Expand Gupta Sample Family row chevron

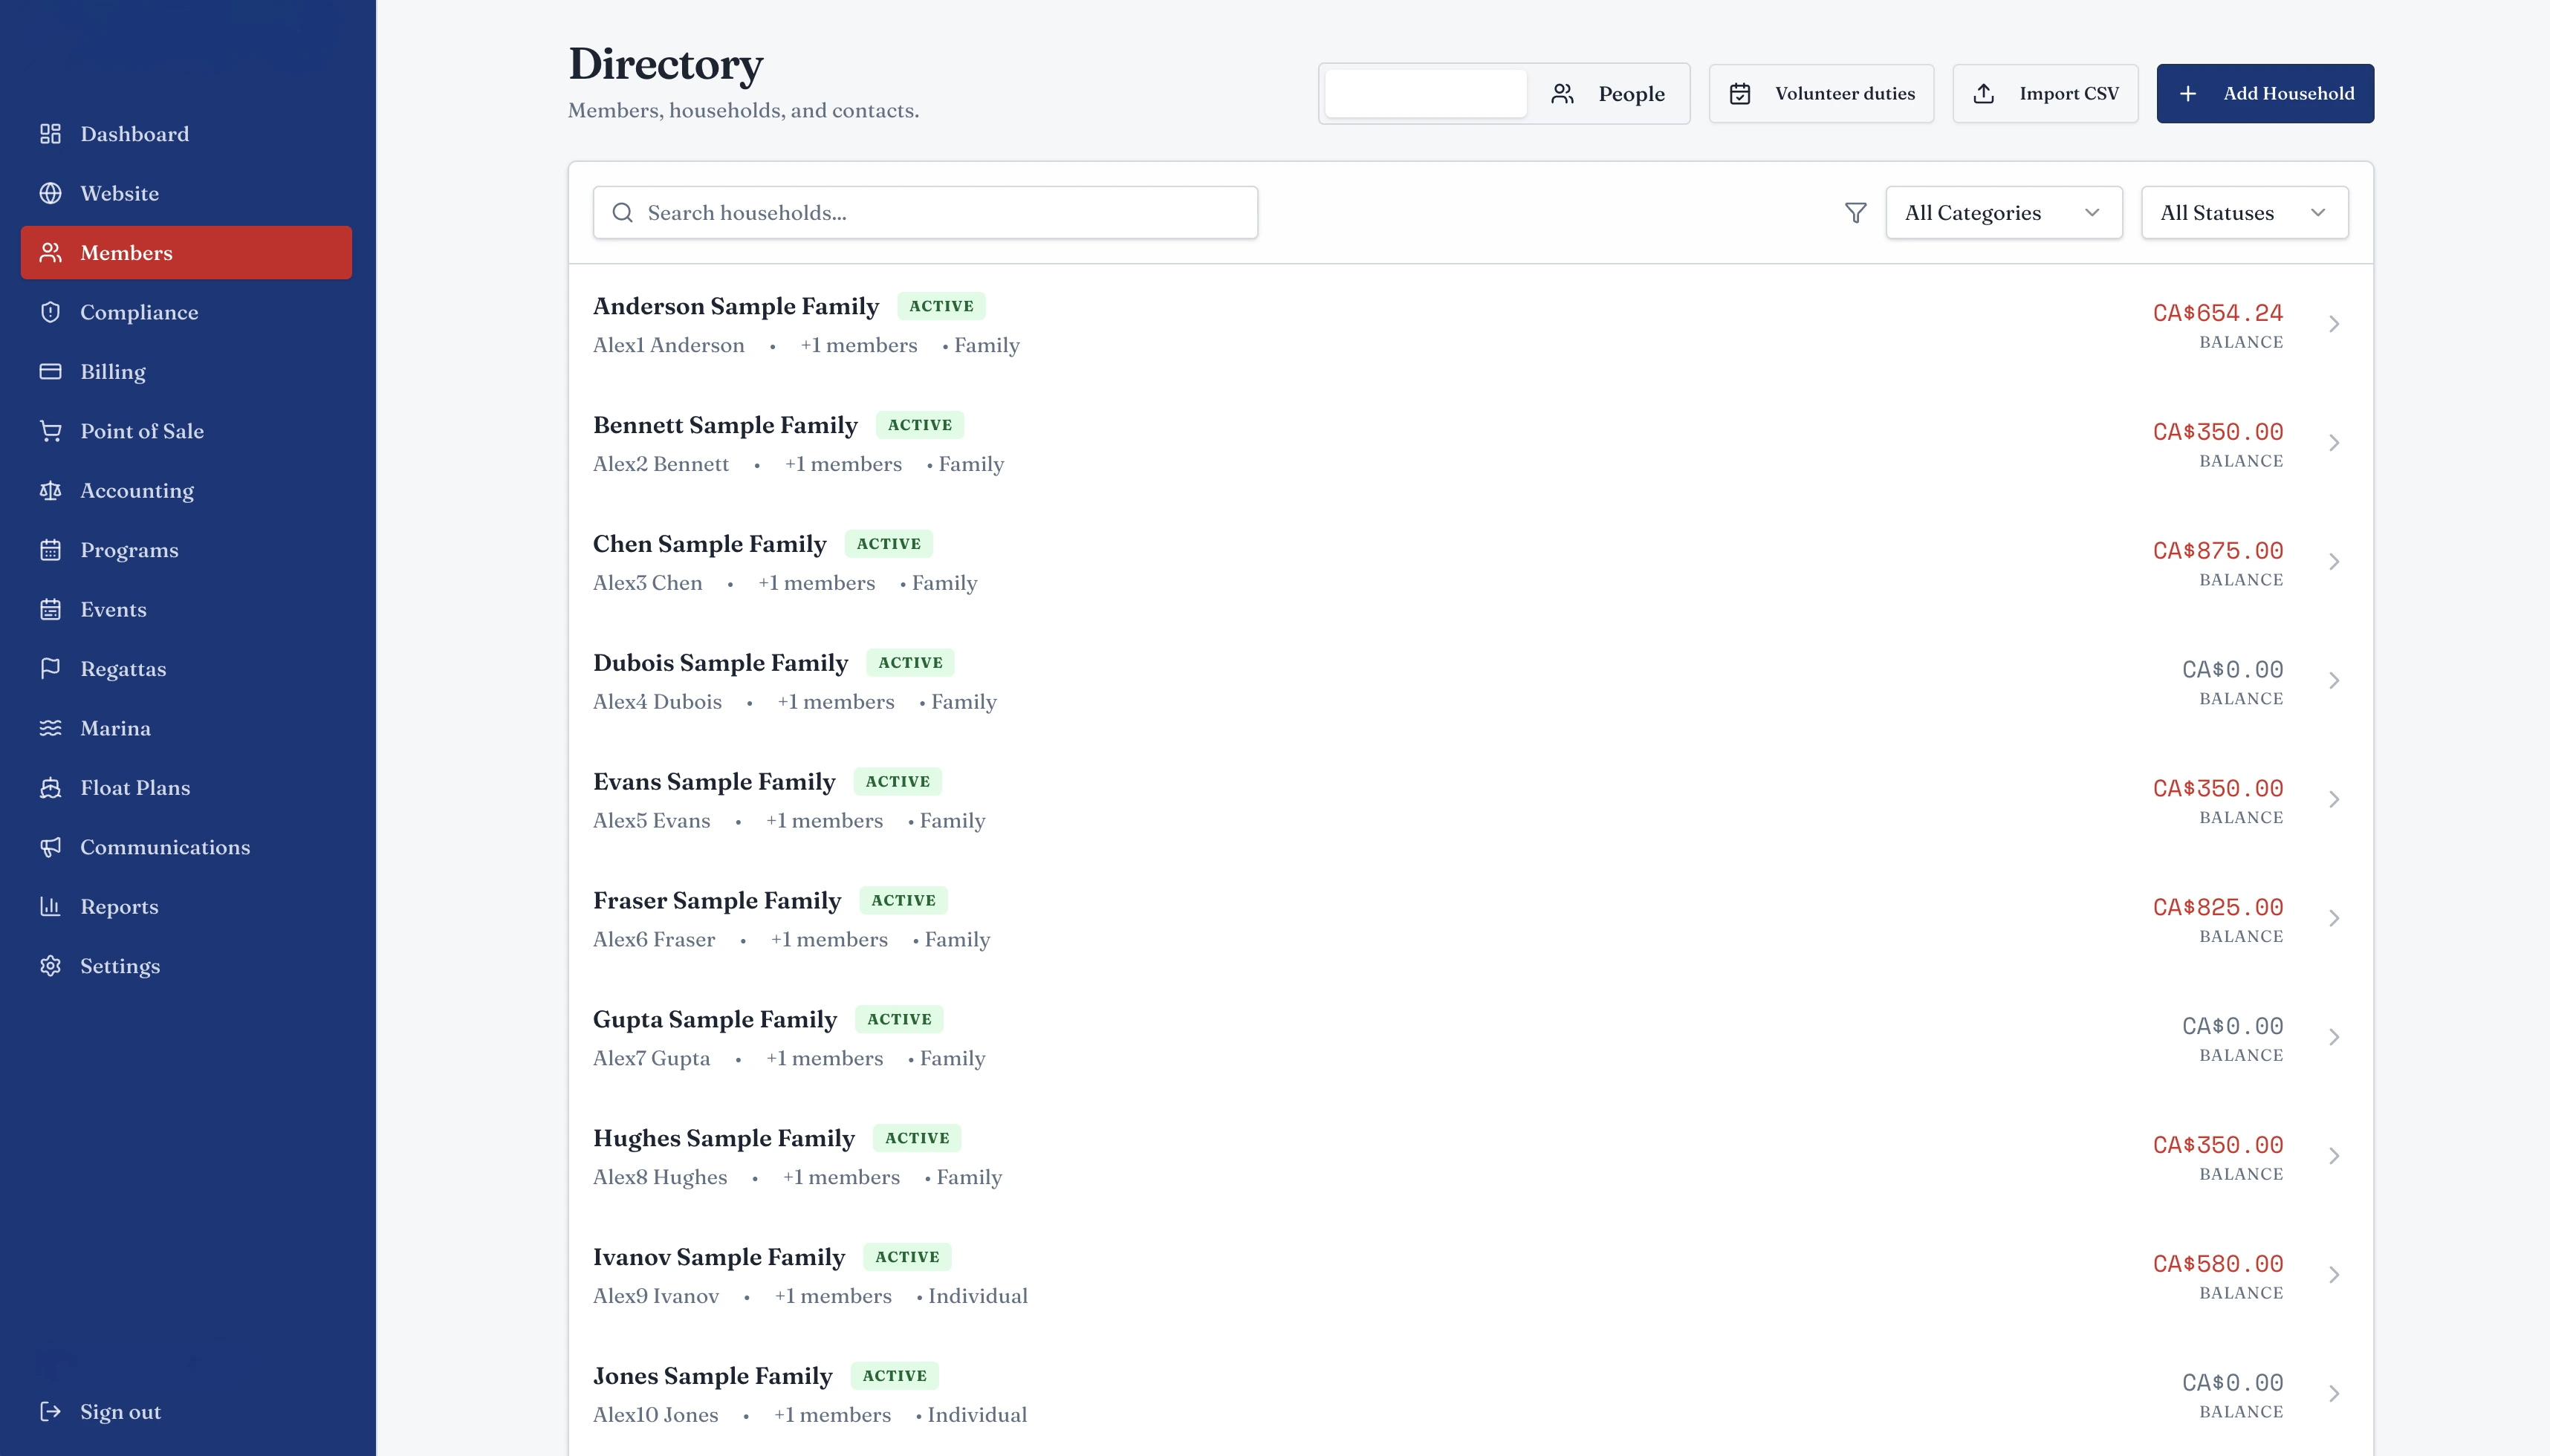2334,1037
